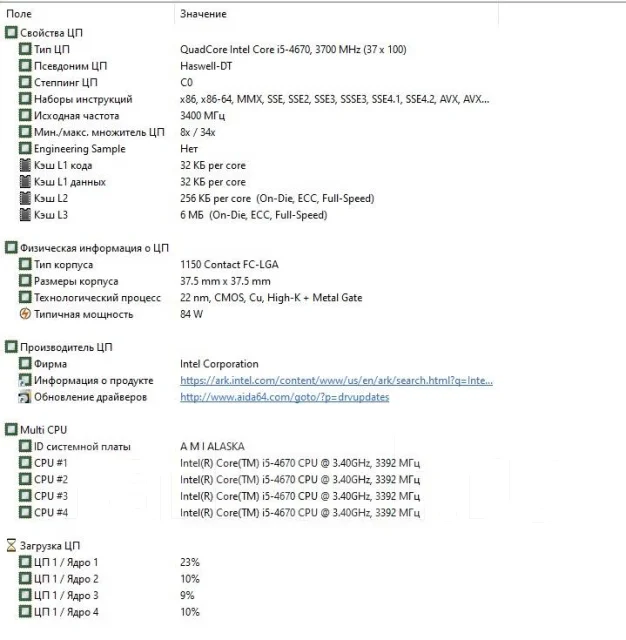The height and width of the screenshot is (640, 626).
Task: Click the icon beside CPU #3
Action: [25, 496]
